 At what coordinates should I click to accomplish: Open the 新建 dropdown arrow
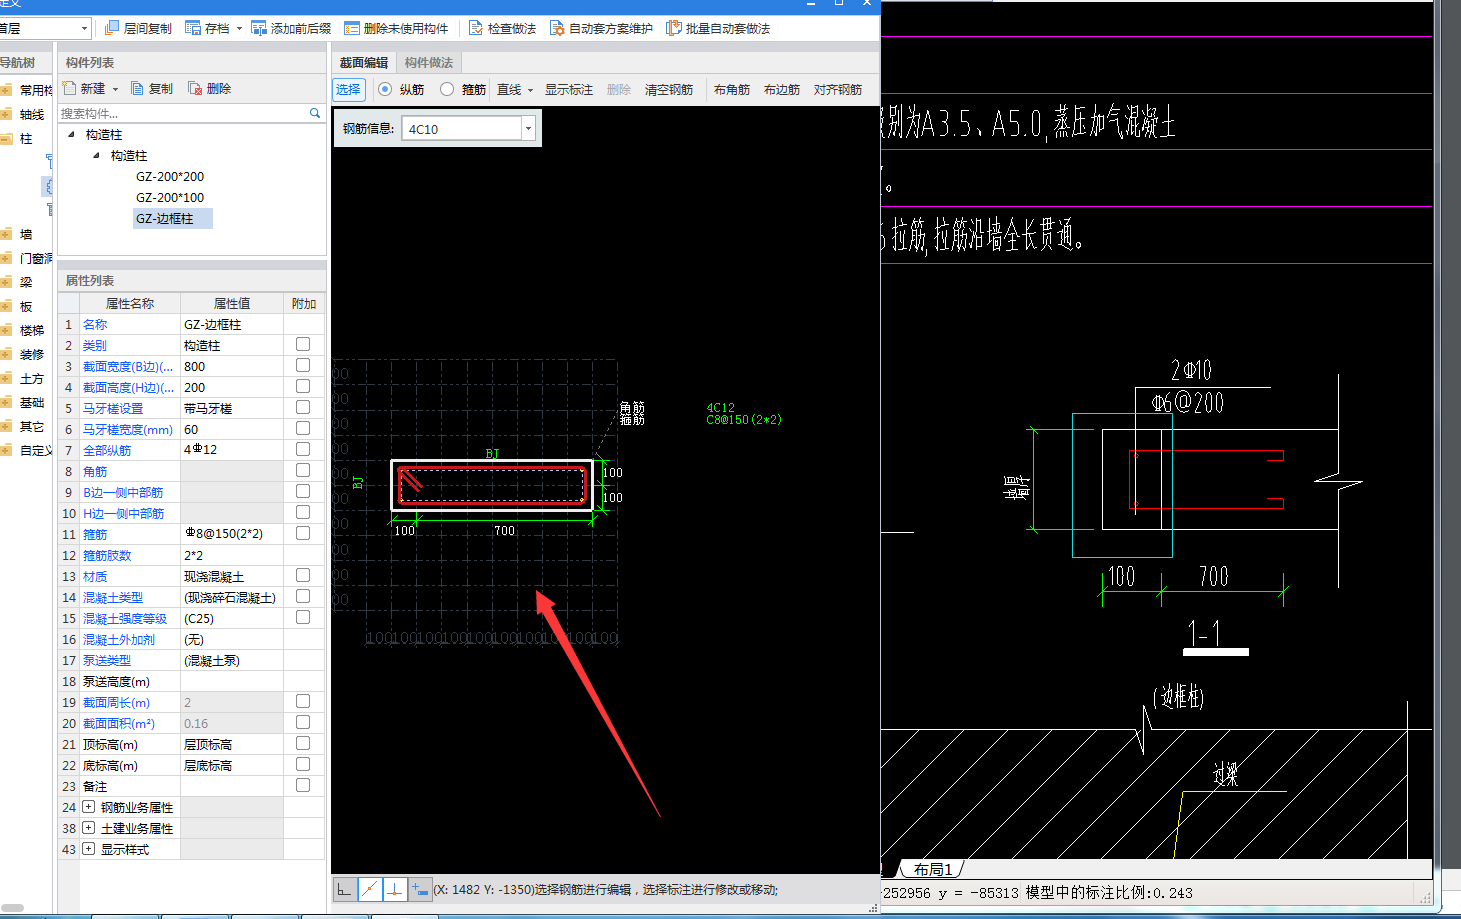(115, 89)
